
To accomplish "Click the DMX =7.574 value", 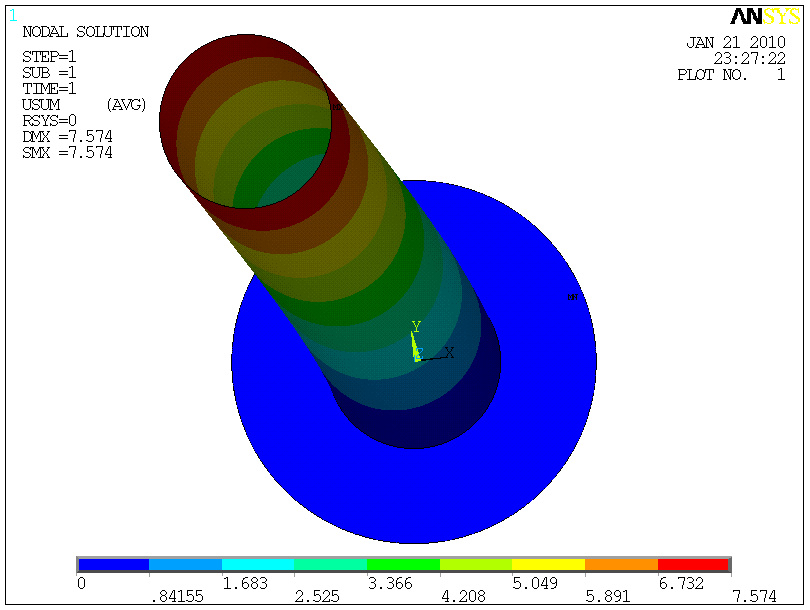I will point(67,136).
